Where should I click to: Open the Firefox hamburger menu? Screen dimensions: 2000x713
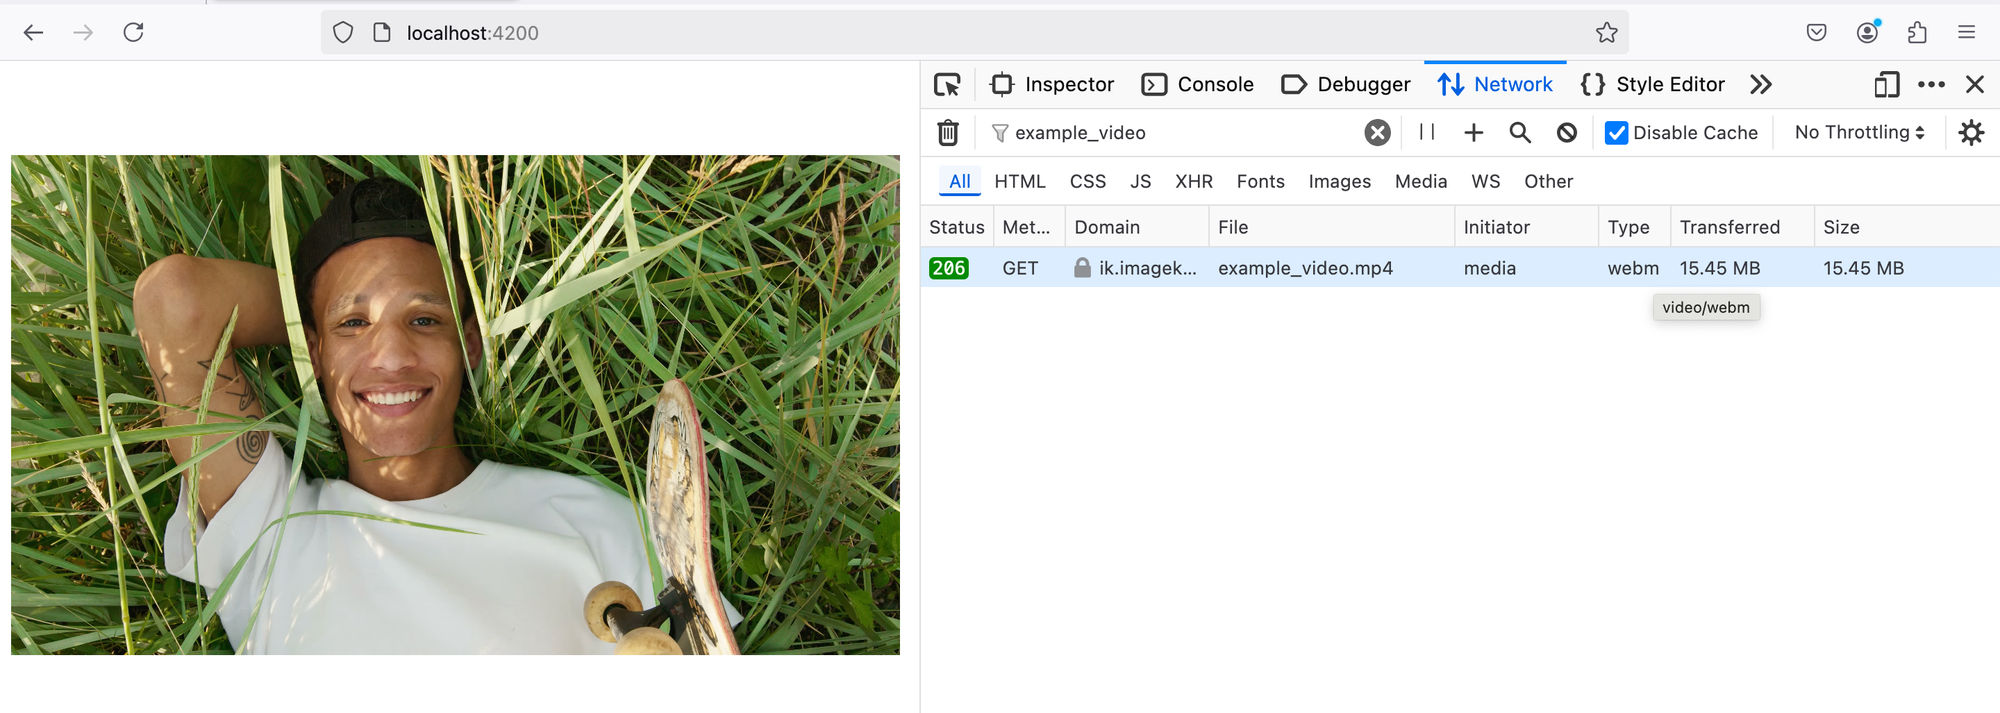[x=1966, y=33]
